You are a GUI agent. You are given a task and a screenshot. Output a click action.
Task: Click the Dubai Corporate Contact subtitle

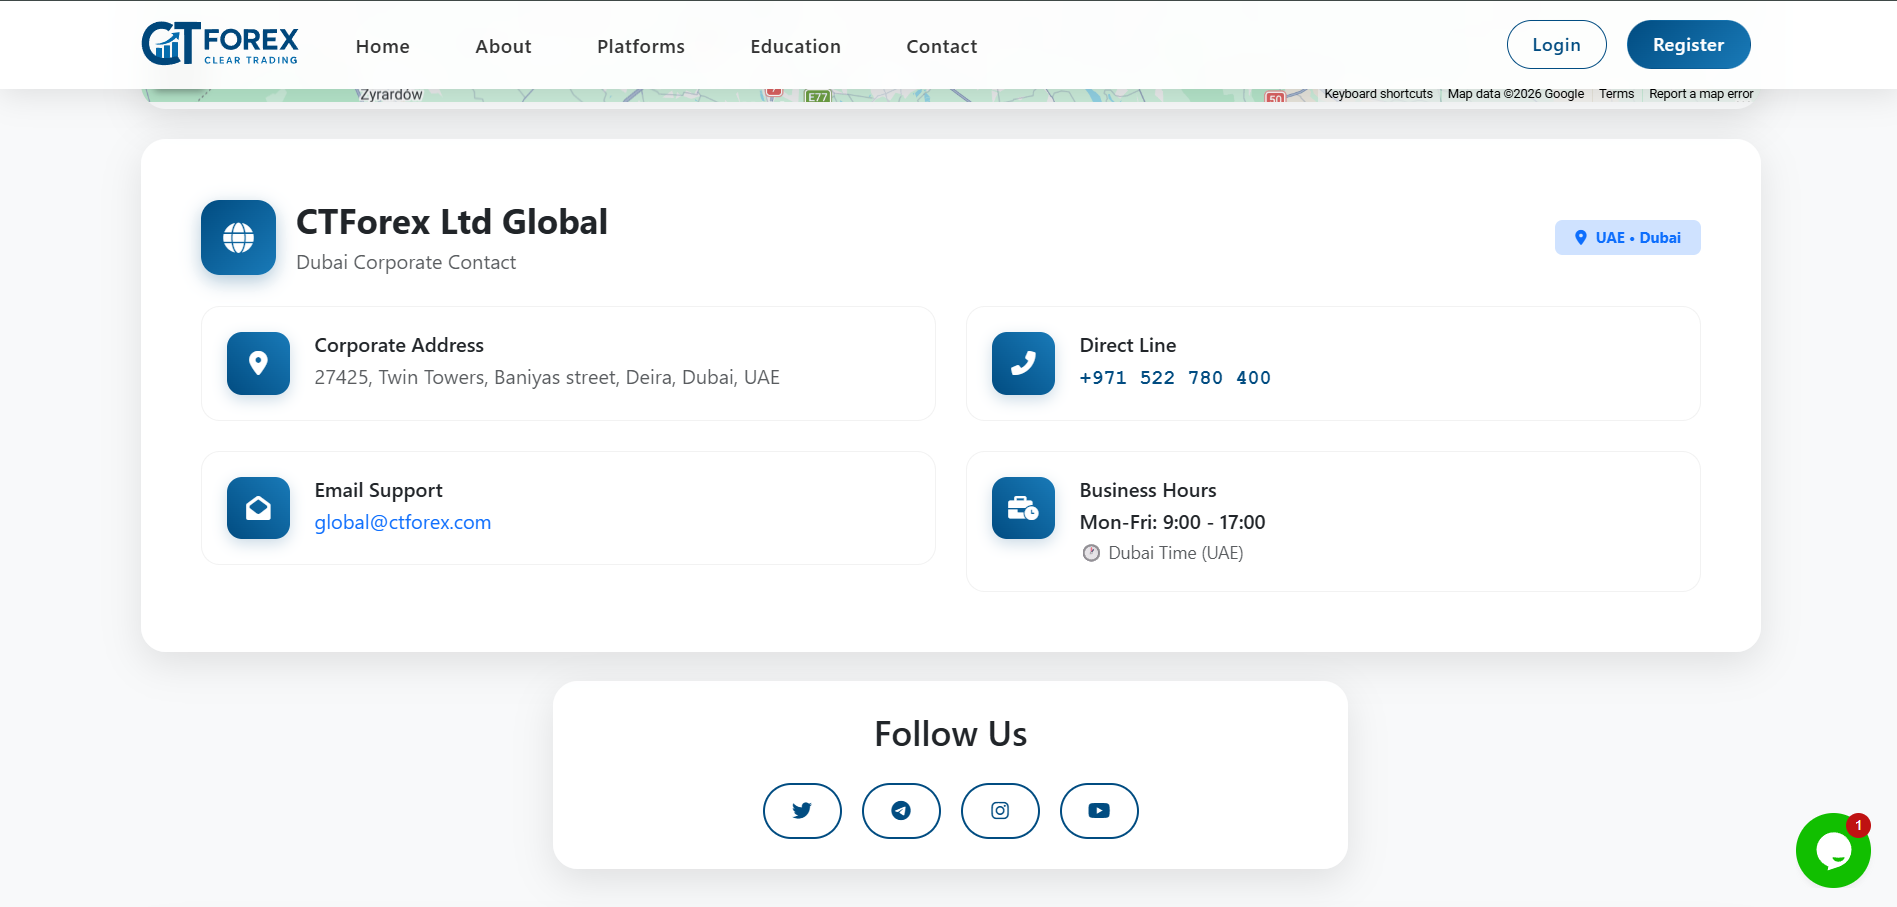click(406, 262)
